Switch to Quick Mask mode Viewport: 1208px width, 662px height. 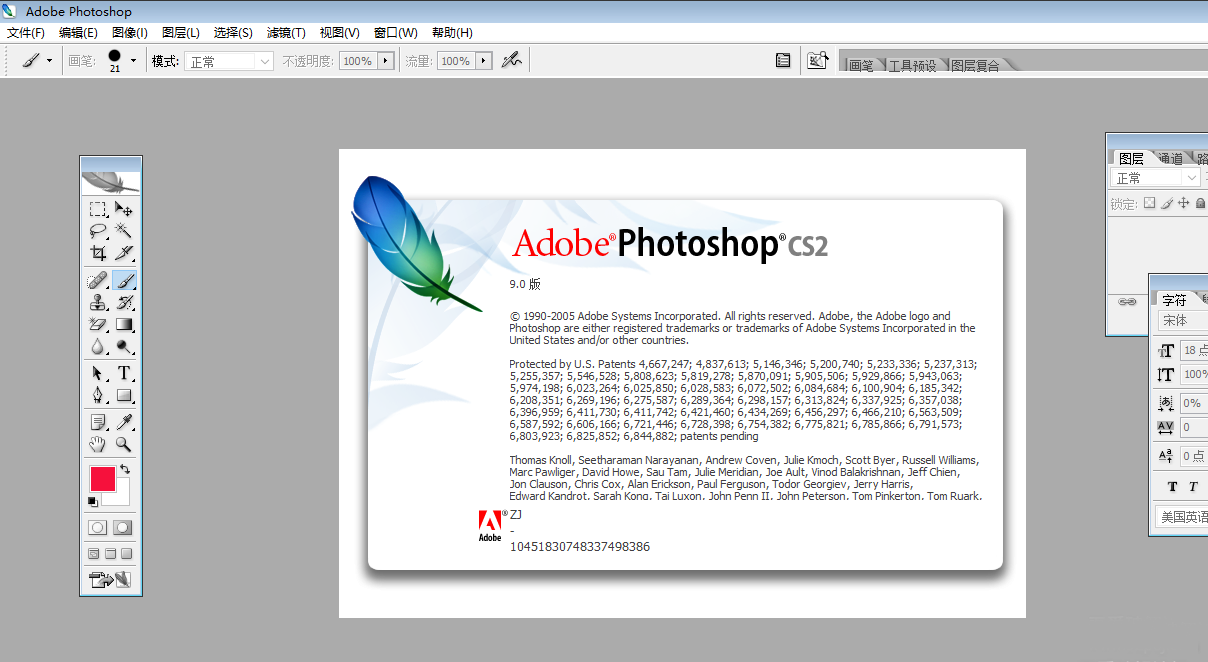(123, 527)
